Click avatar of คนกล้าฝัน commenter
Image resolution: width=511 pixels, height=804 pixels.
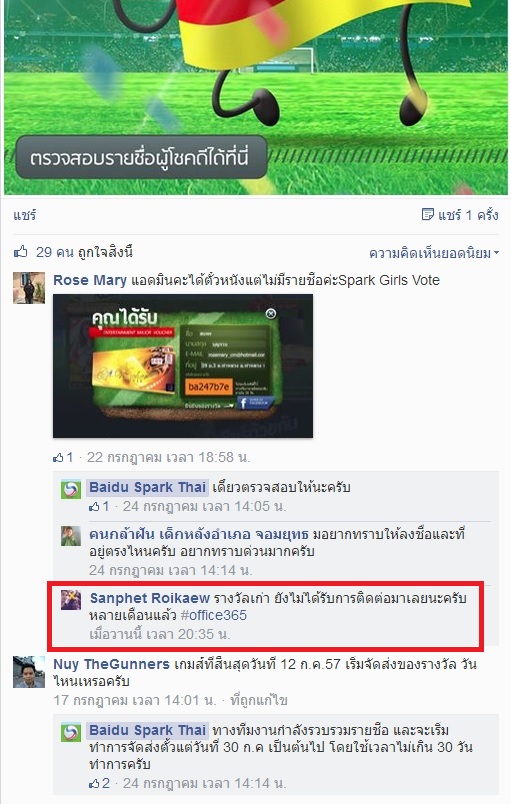(x=71, y=536)
